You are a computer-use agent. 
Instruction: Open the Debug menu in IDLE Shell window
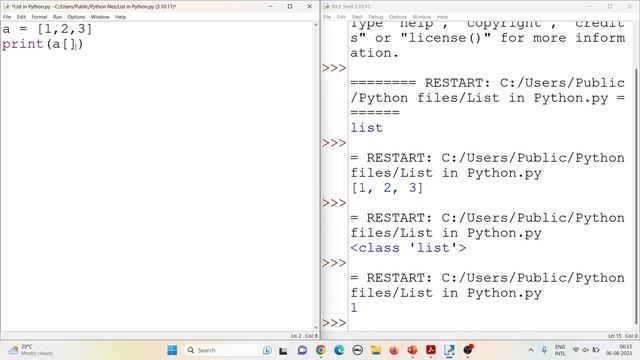tap(376, 17)
